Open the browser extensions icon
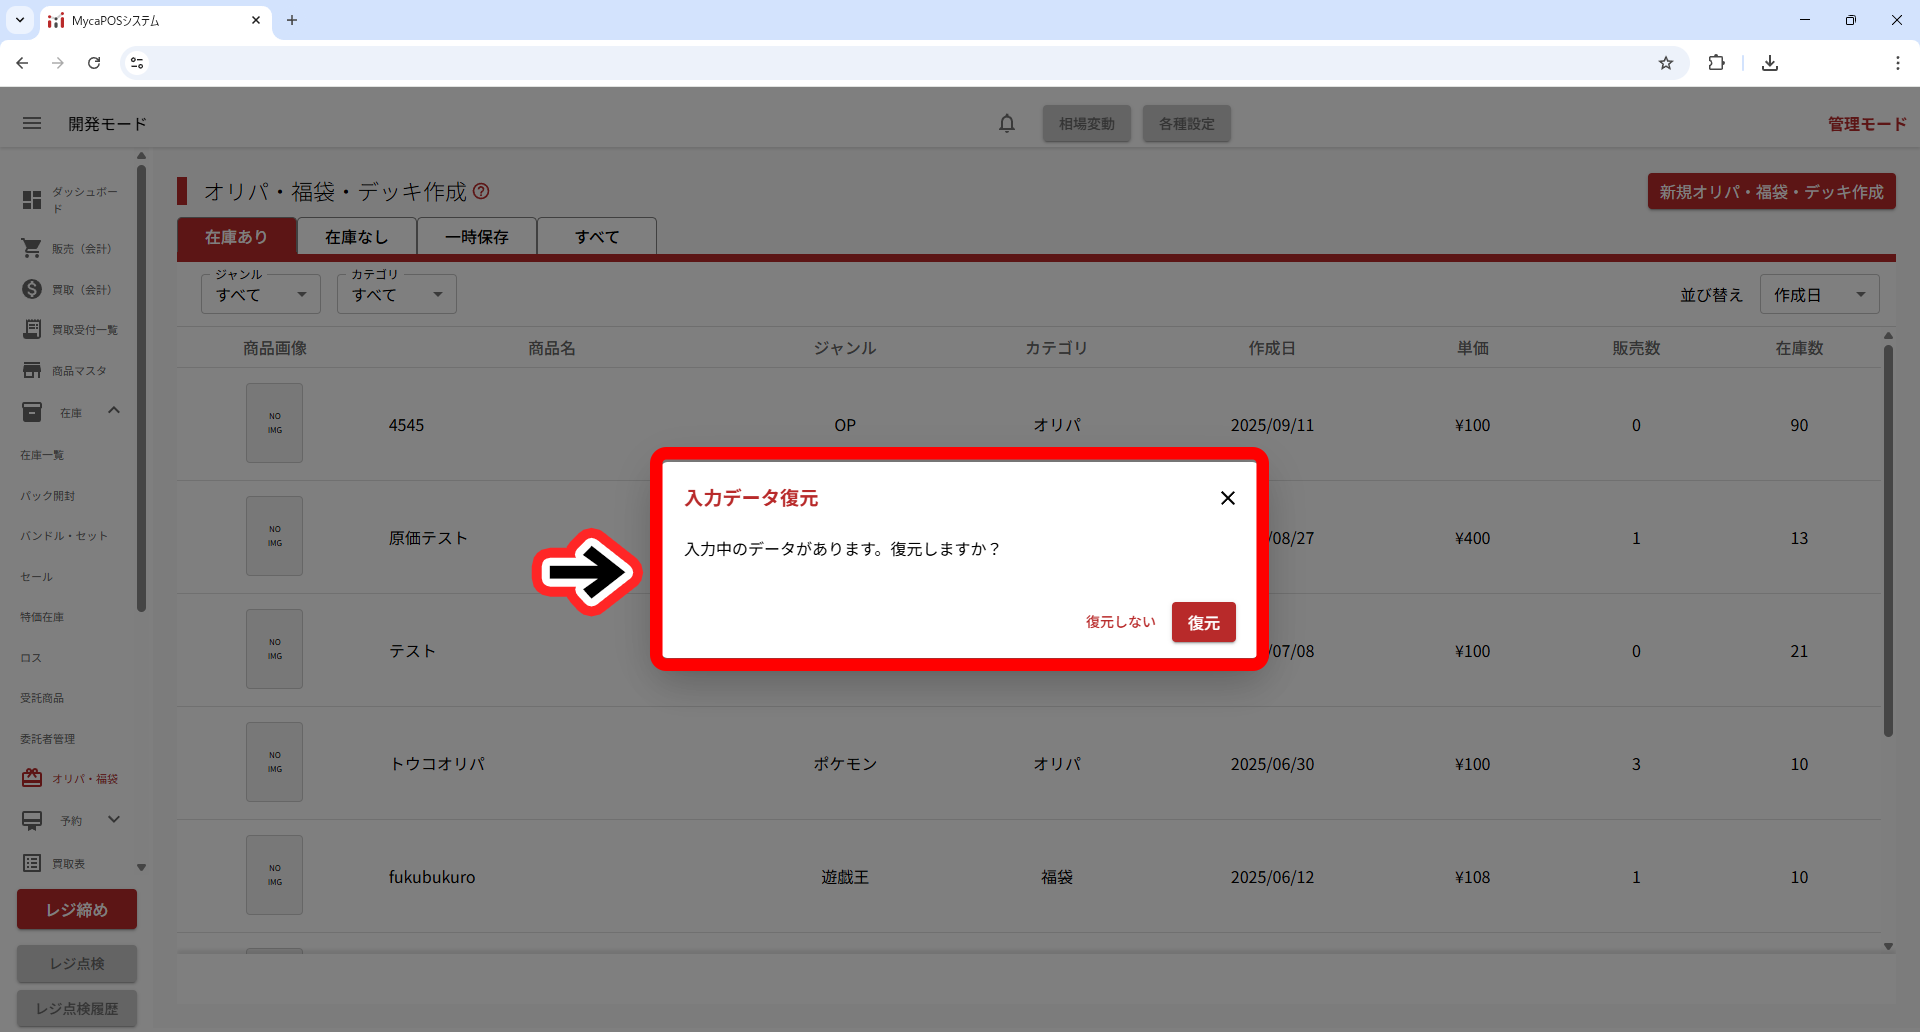This screenshot has width=1920, height=1032. [1716, 63]
